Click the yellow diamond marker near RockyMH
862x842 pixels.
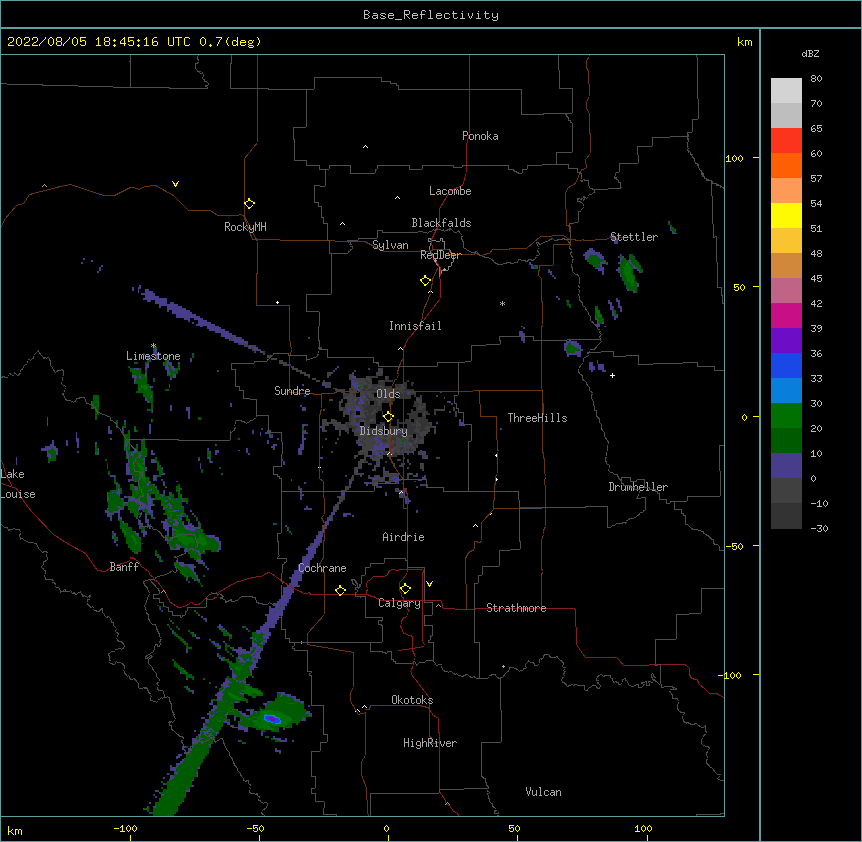click(249, 204)
